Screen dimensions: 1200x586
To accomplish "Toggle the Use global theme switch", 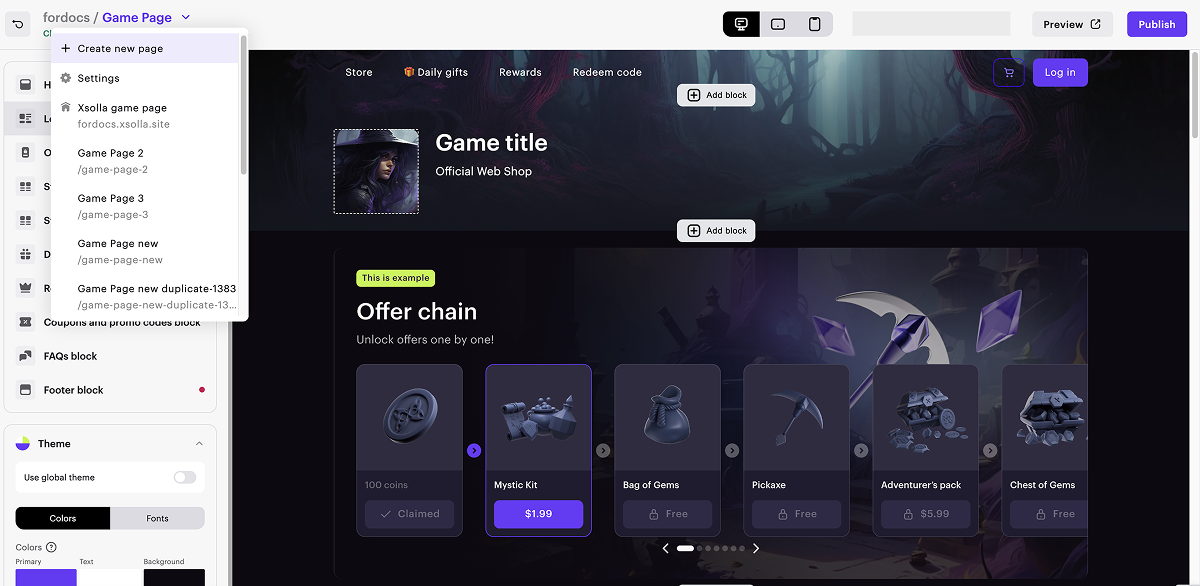I will pos(185,477).
